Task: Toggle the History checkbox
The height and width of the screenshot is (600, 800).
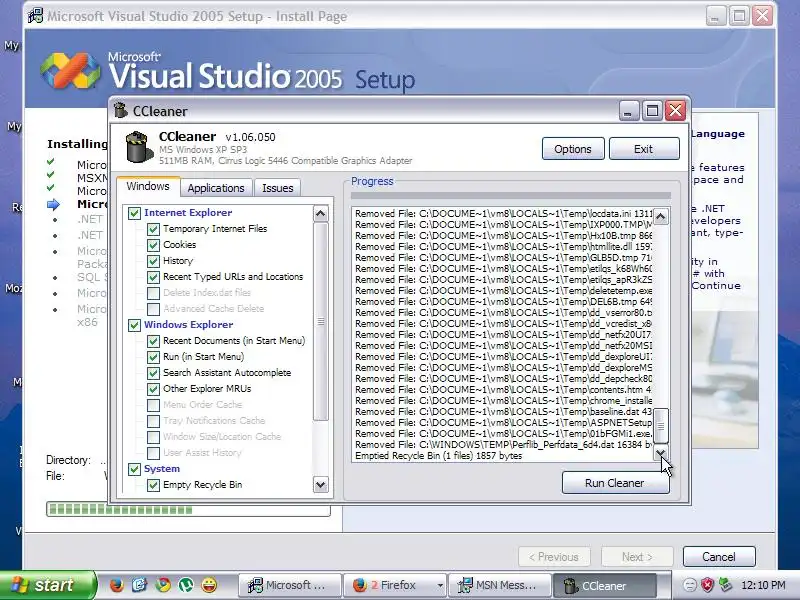Action: click(x=153, y=261)
